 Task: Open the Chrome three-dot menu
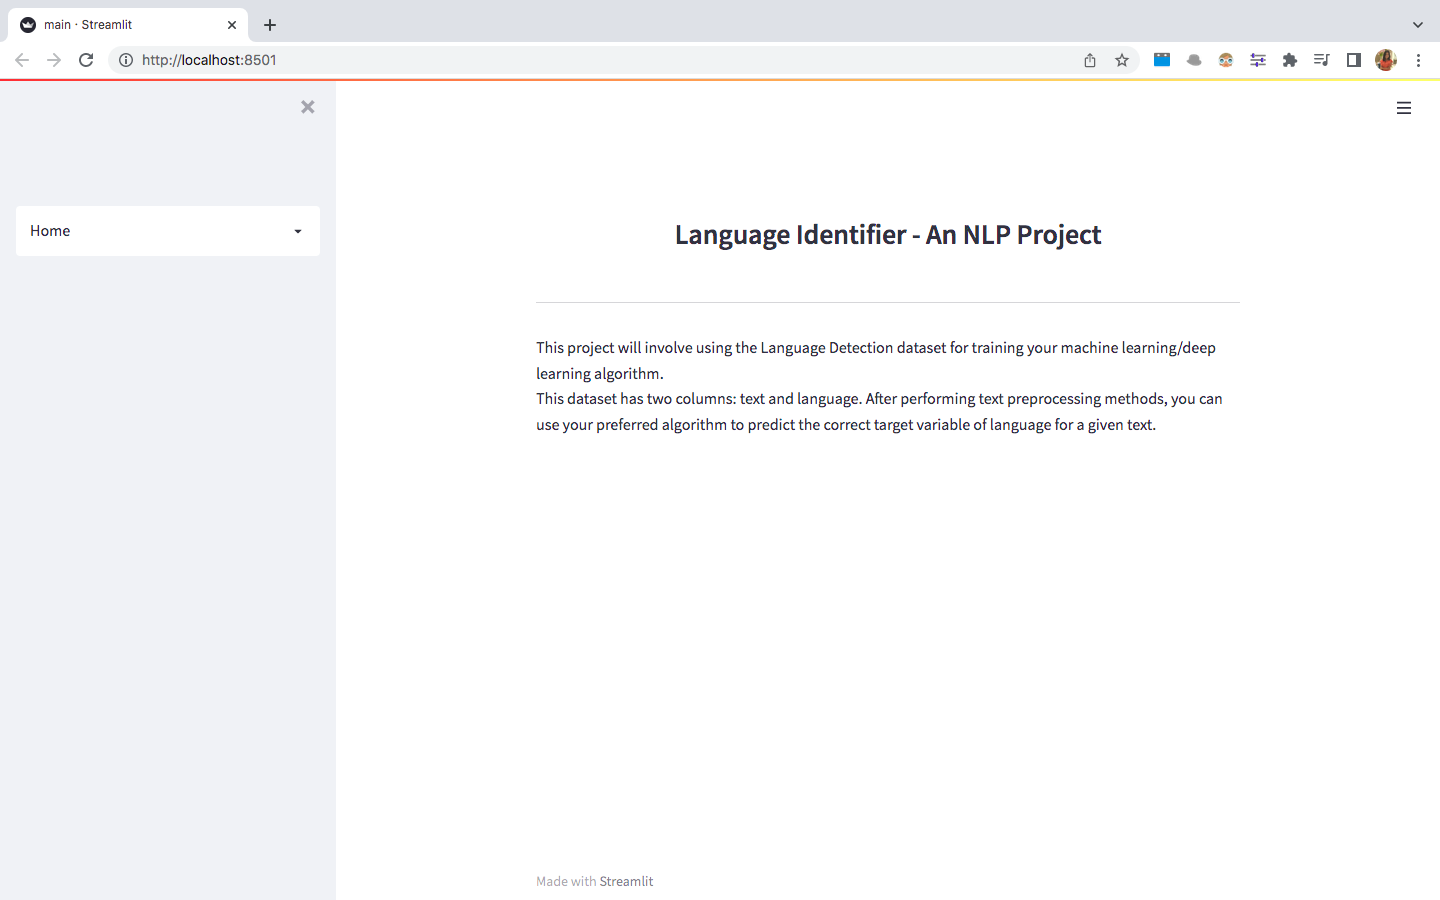[1418, 60]
